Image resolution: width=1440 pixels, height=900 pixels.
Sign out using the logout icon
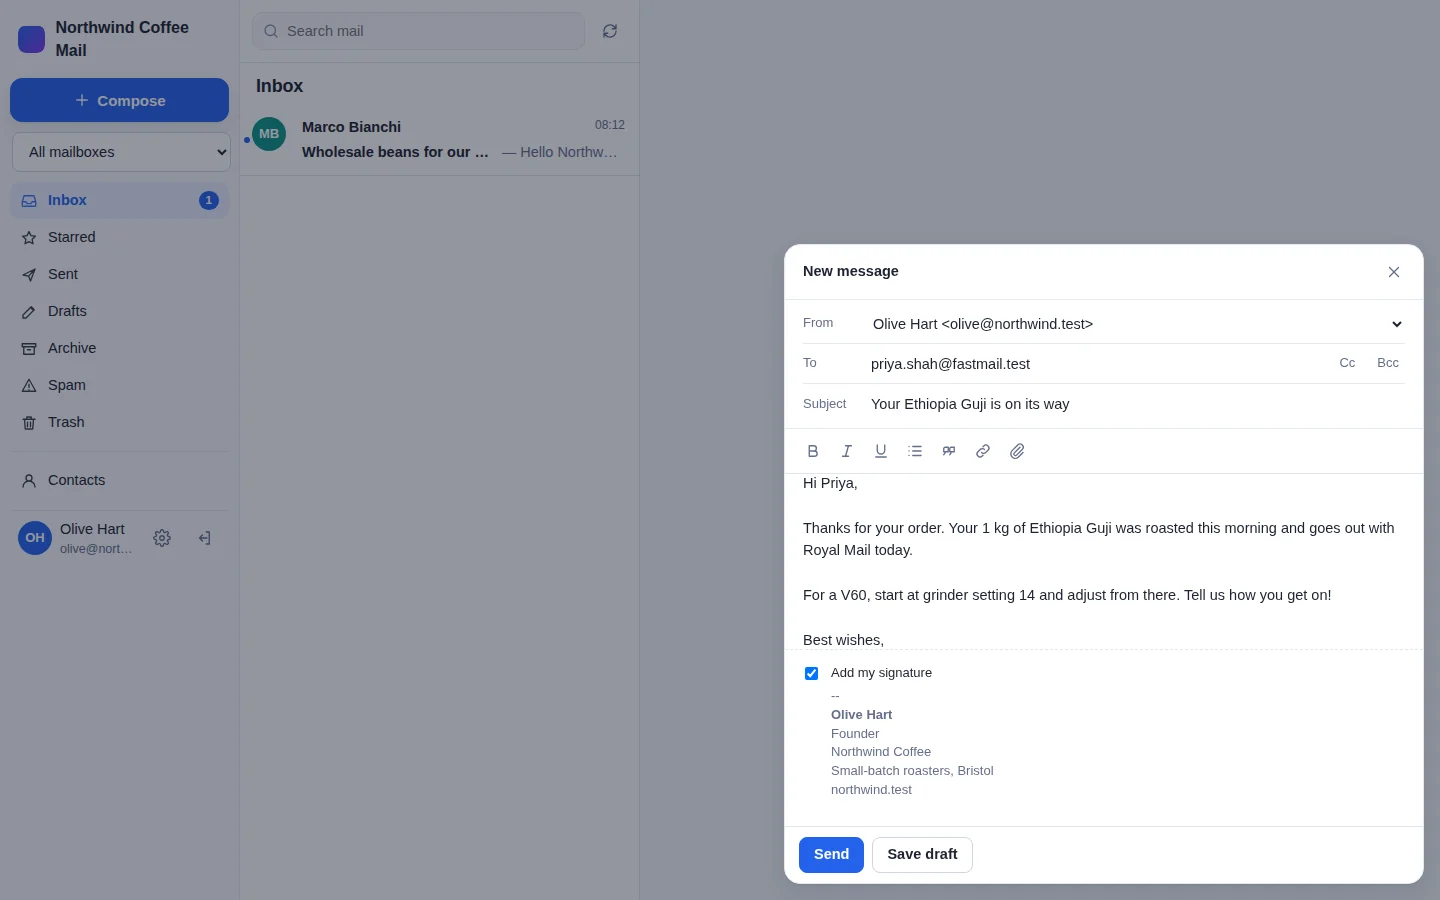pos(204,538)
